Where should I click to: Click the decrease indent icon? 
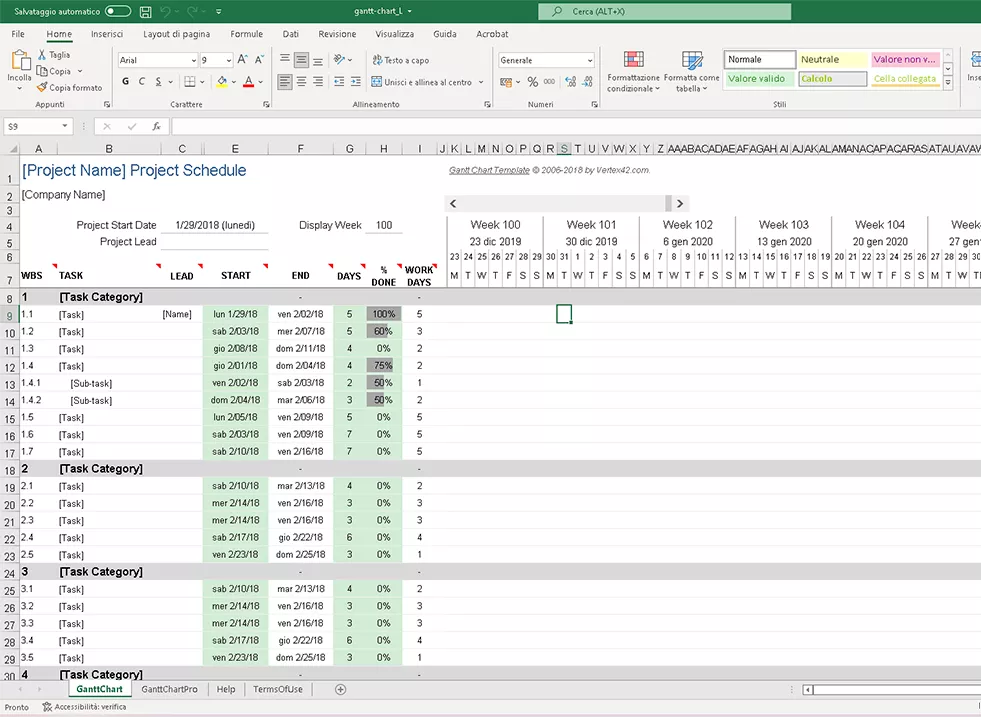coord(339,82)
